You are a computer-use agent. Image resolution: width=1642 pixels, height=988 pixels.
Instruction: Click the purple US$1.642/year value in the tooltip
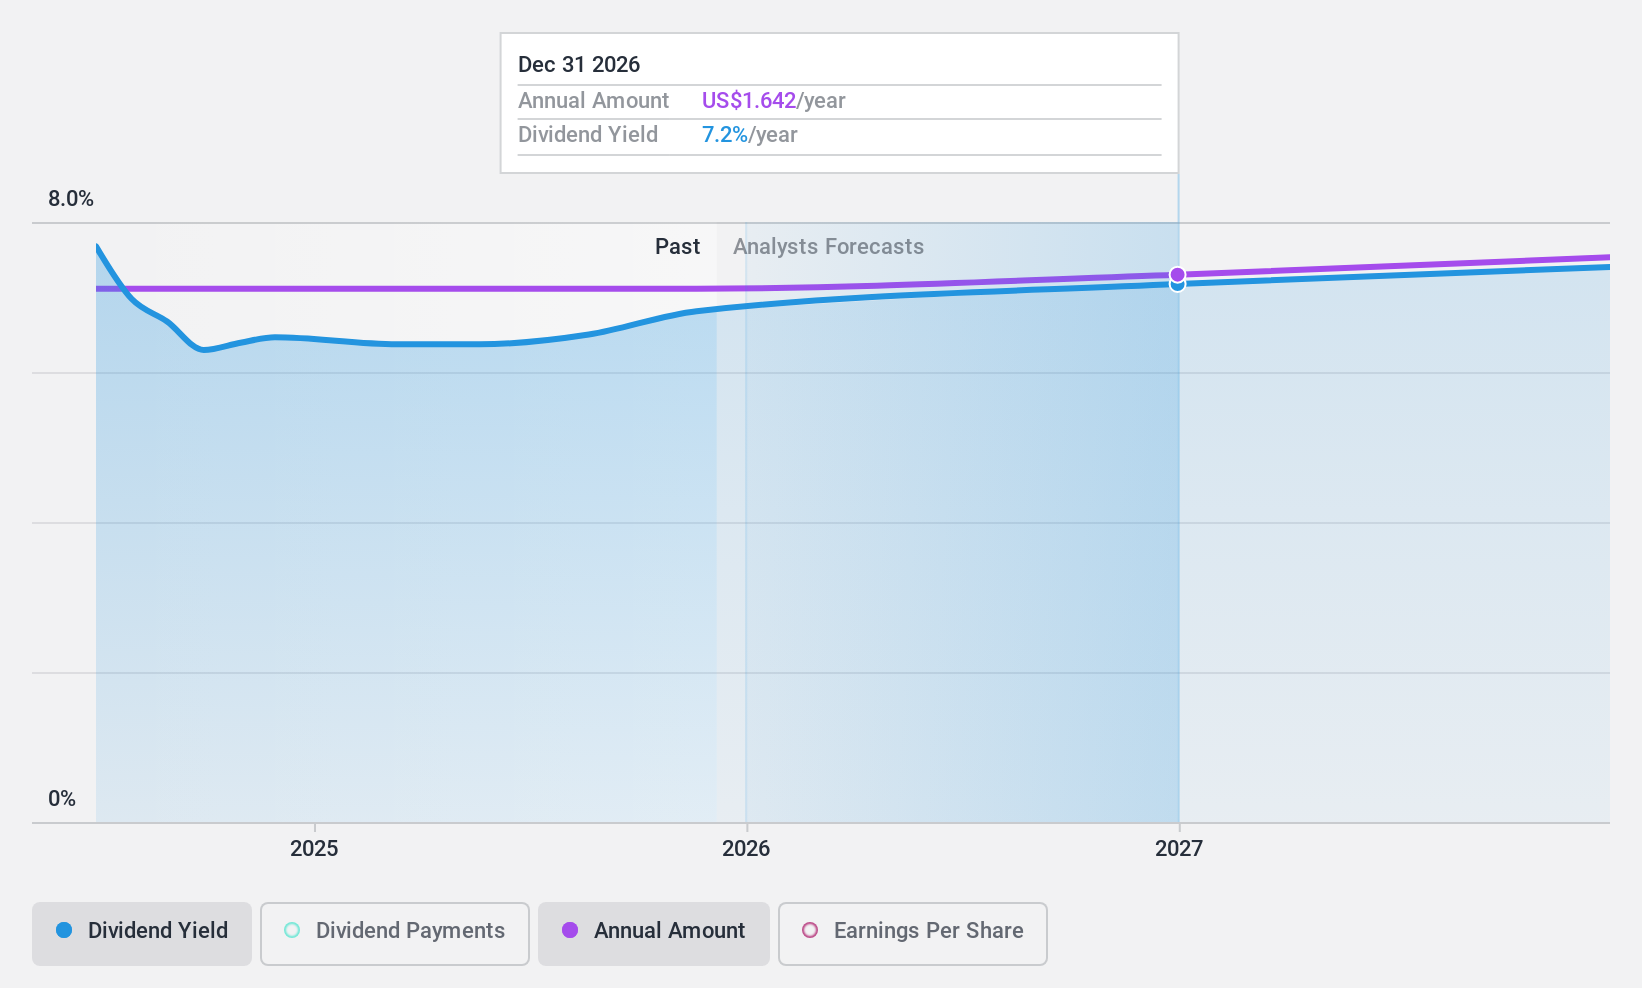(749, 100)
